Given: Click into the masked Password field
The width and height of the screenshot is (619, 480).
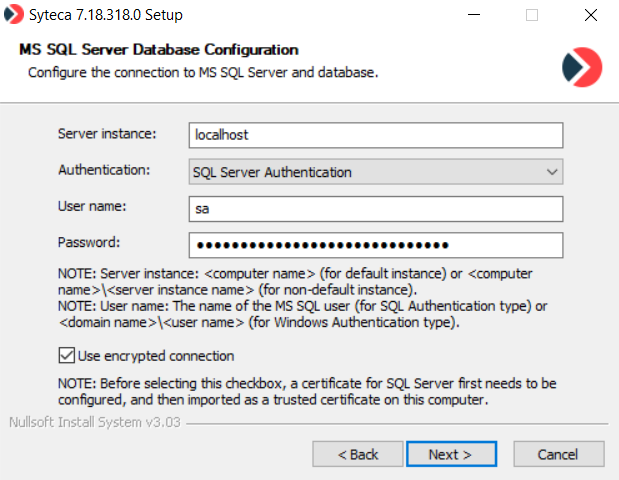Looking at the screenshot, I should pos(375,245).
